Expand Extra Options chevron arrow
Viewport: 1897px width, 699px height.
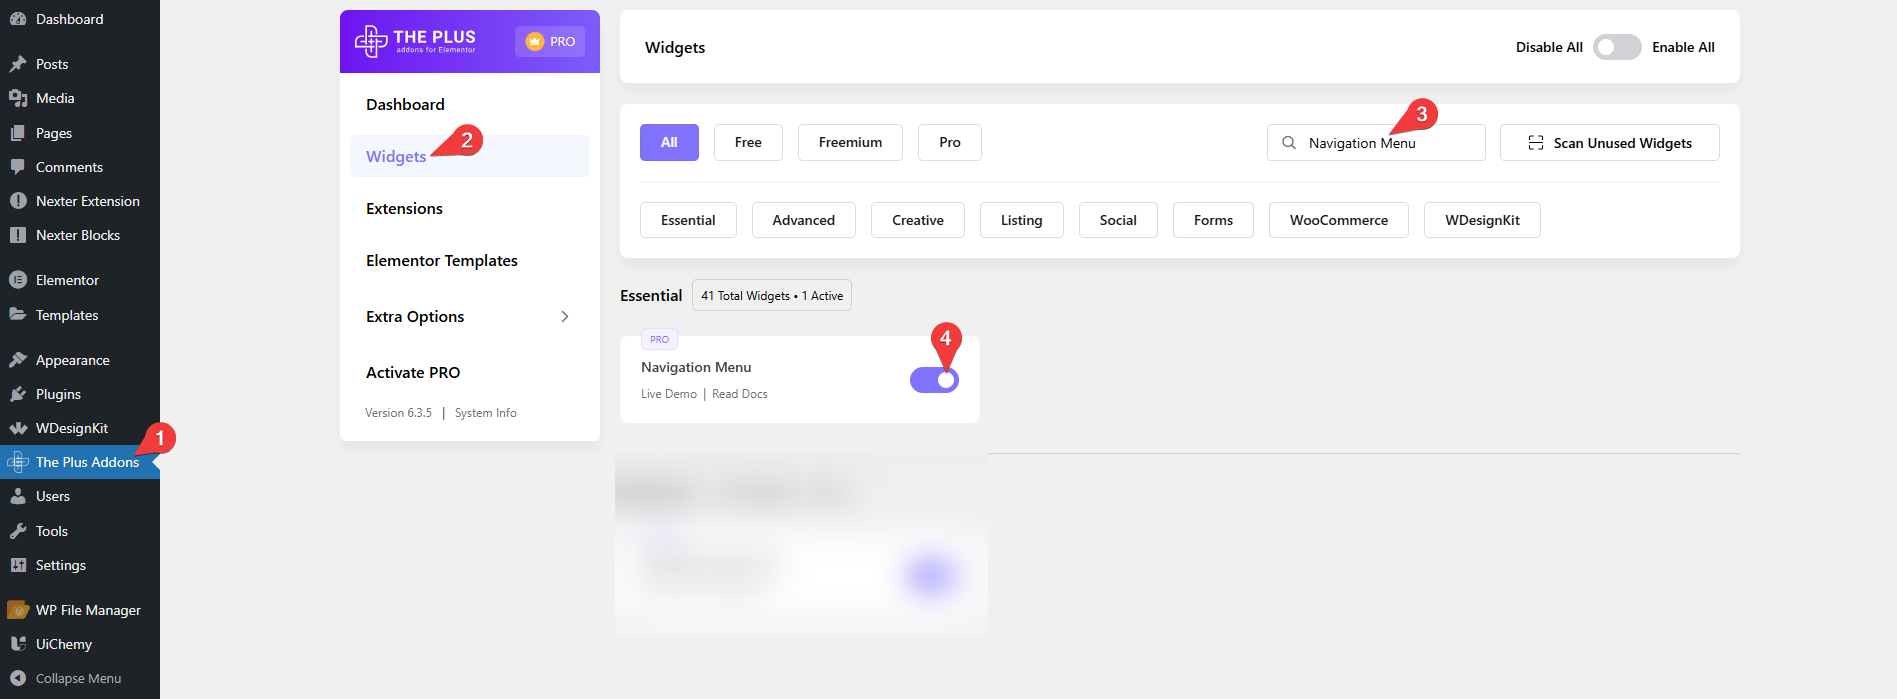(565, 317)
